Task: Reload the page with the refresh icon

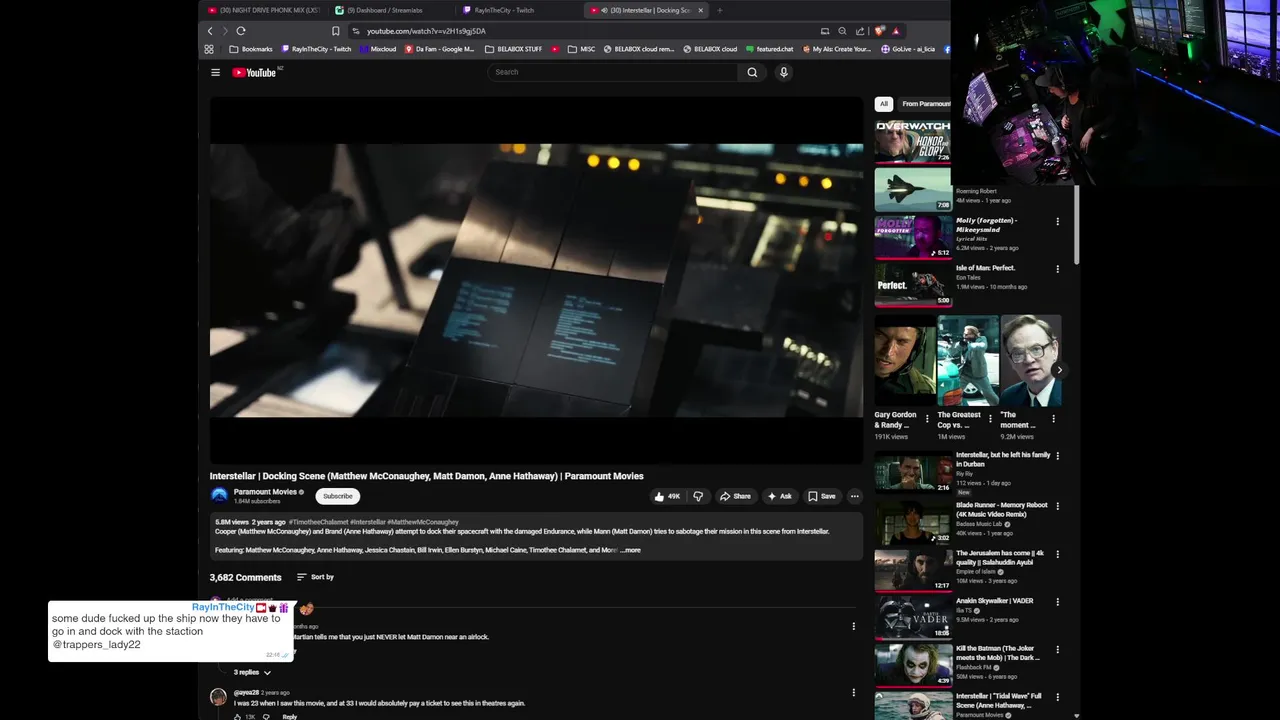Action: click(241, 31)
